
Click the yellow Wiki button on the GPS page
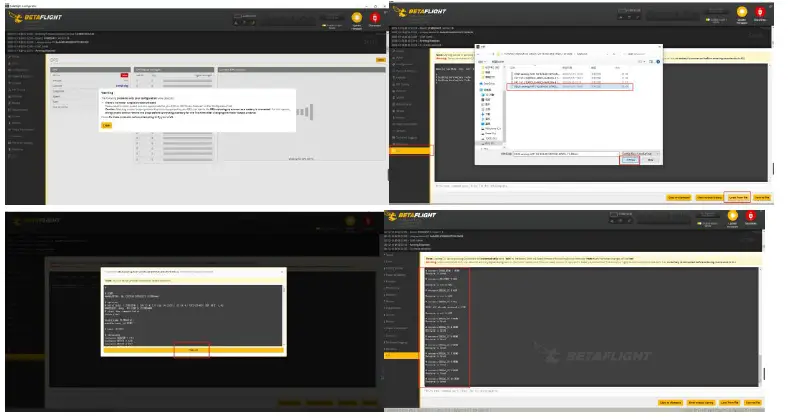pyautogui.click(x=380, y=60)
